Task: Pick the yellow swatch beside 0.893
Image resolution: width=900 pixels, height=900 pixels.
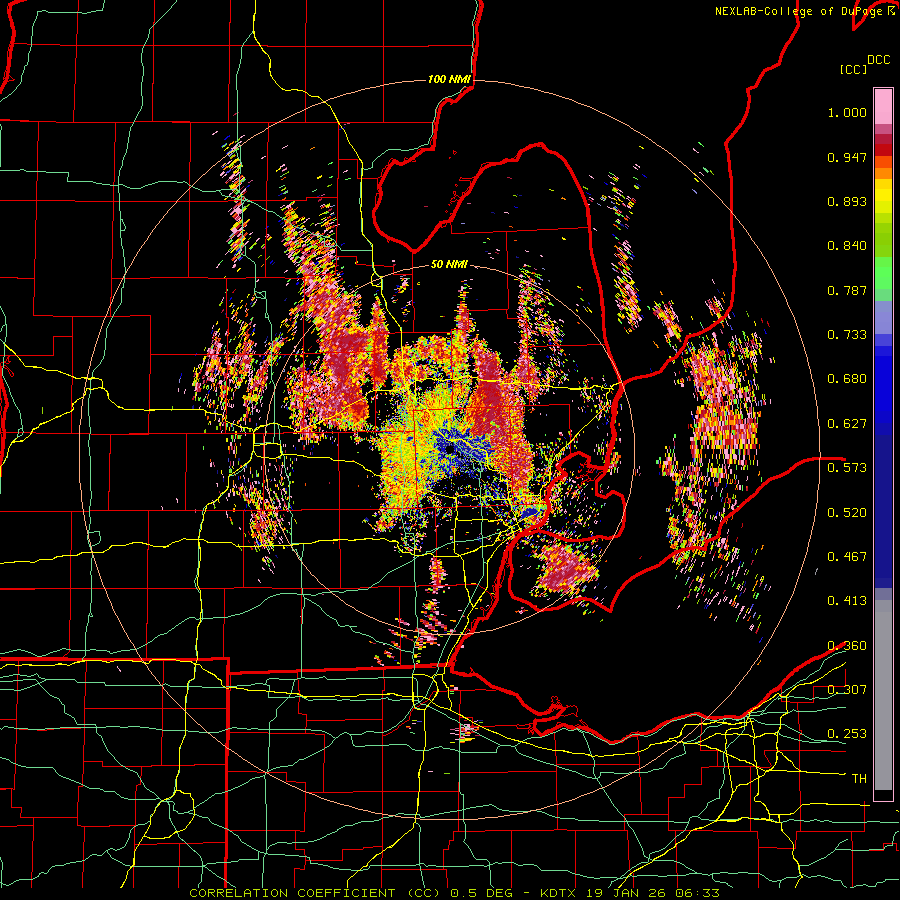Action: coord(883,200)
